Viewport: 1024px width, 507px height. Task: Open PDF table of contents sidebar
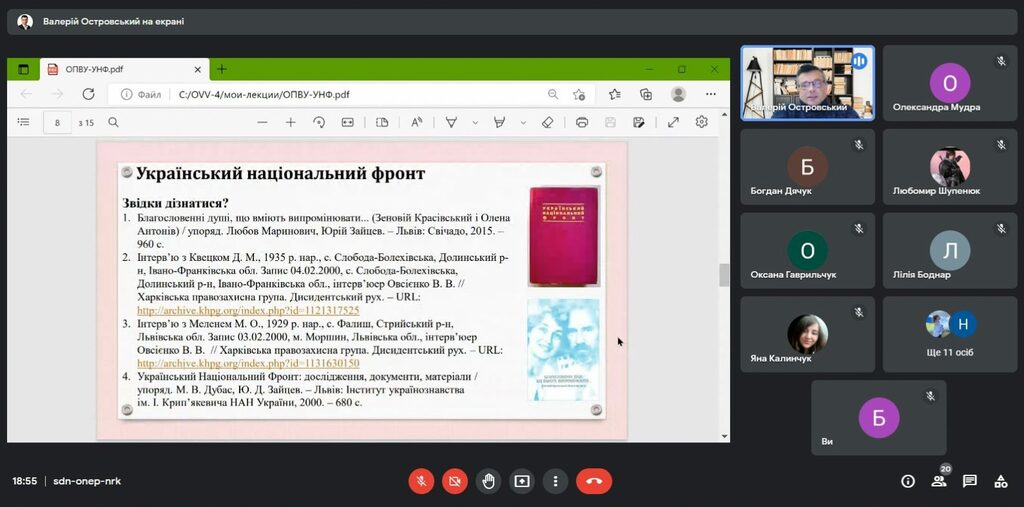pos(24,122)
